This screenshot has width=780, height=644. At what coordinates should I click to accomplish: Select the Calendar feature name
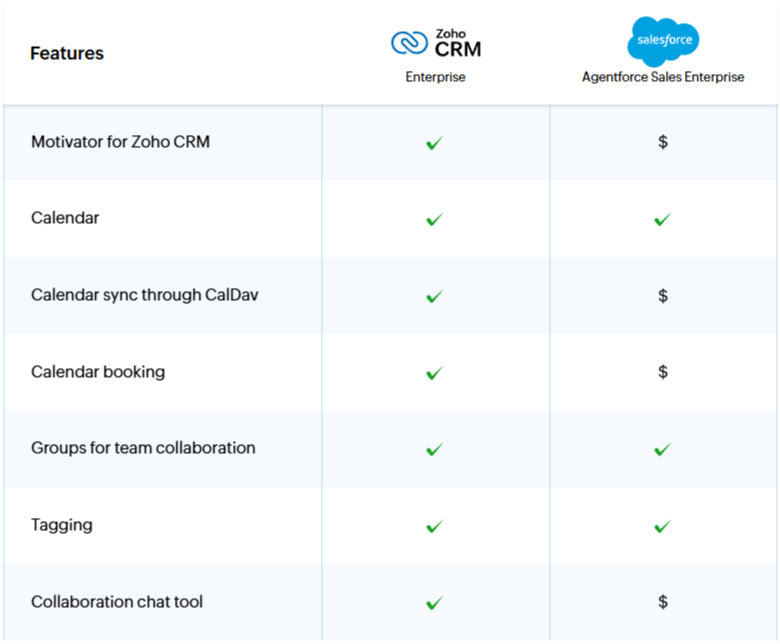tap(65, 218)
